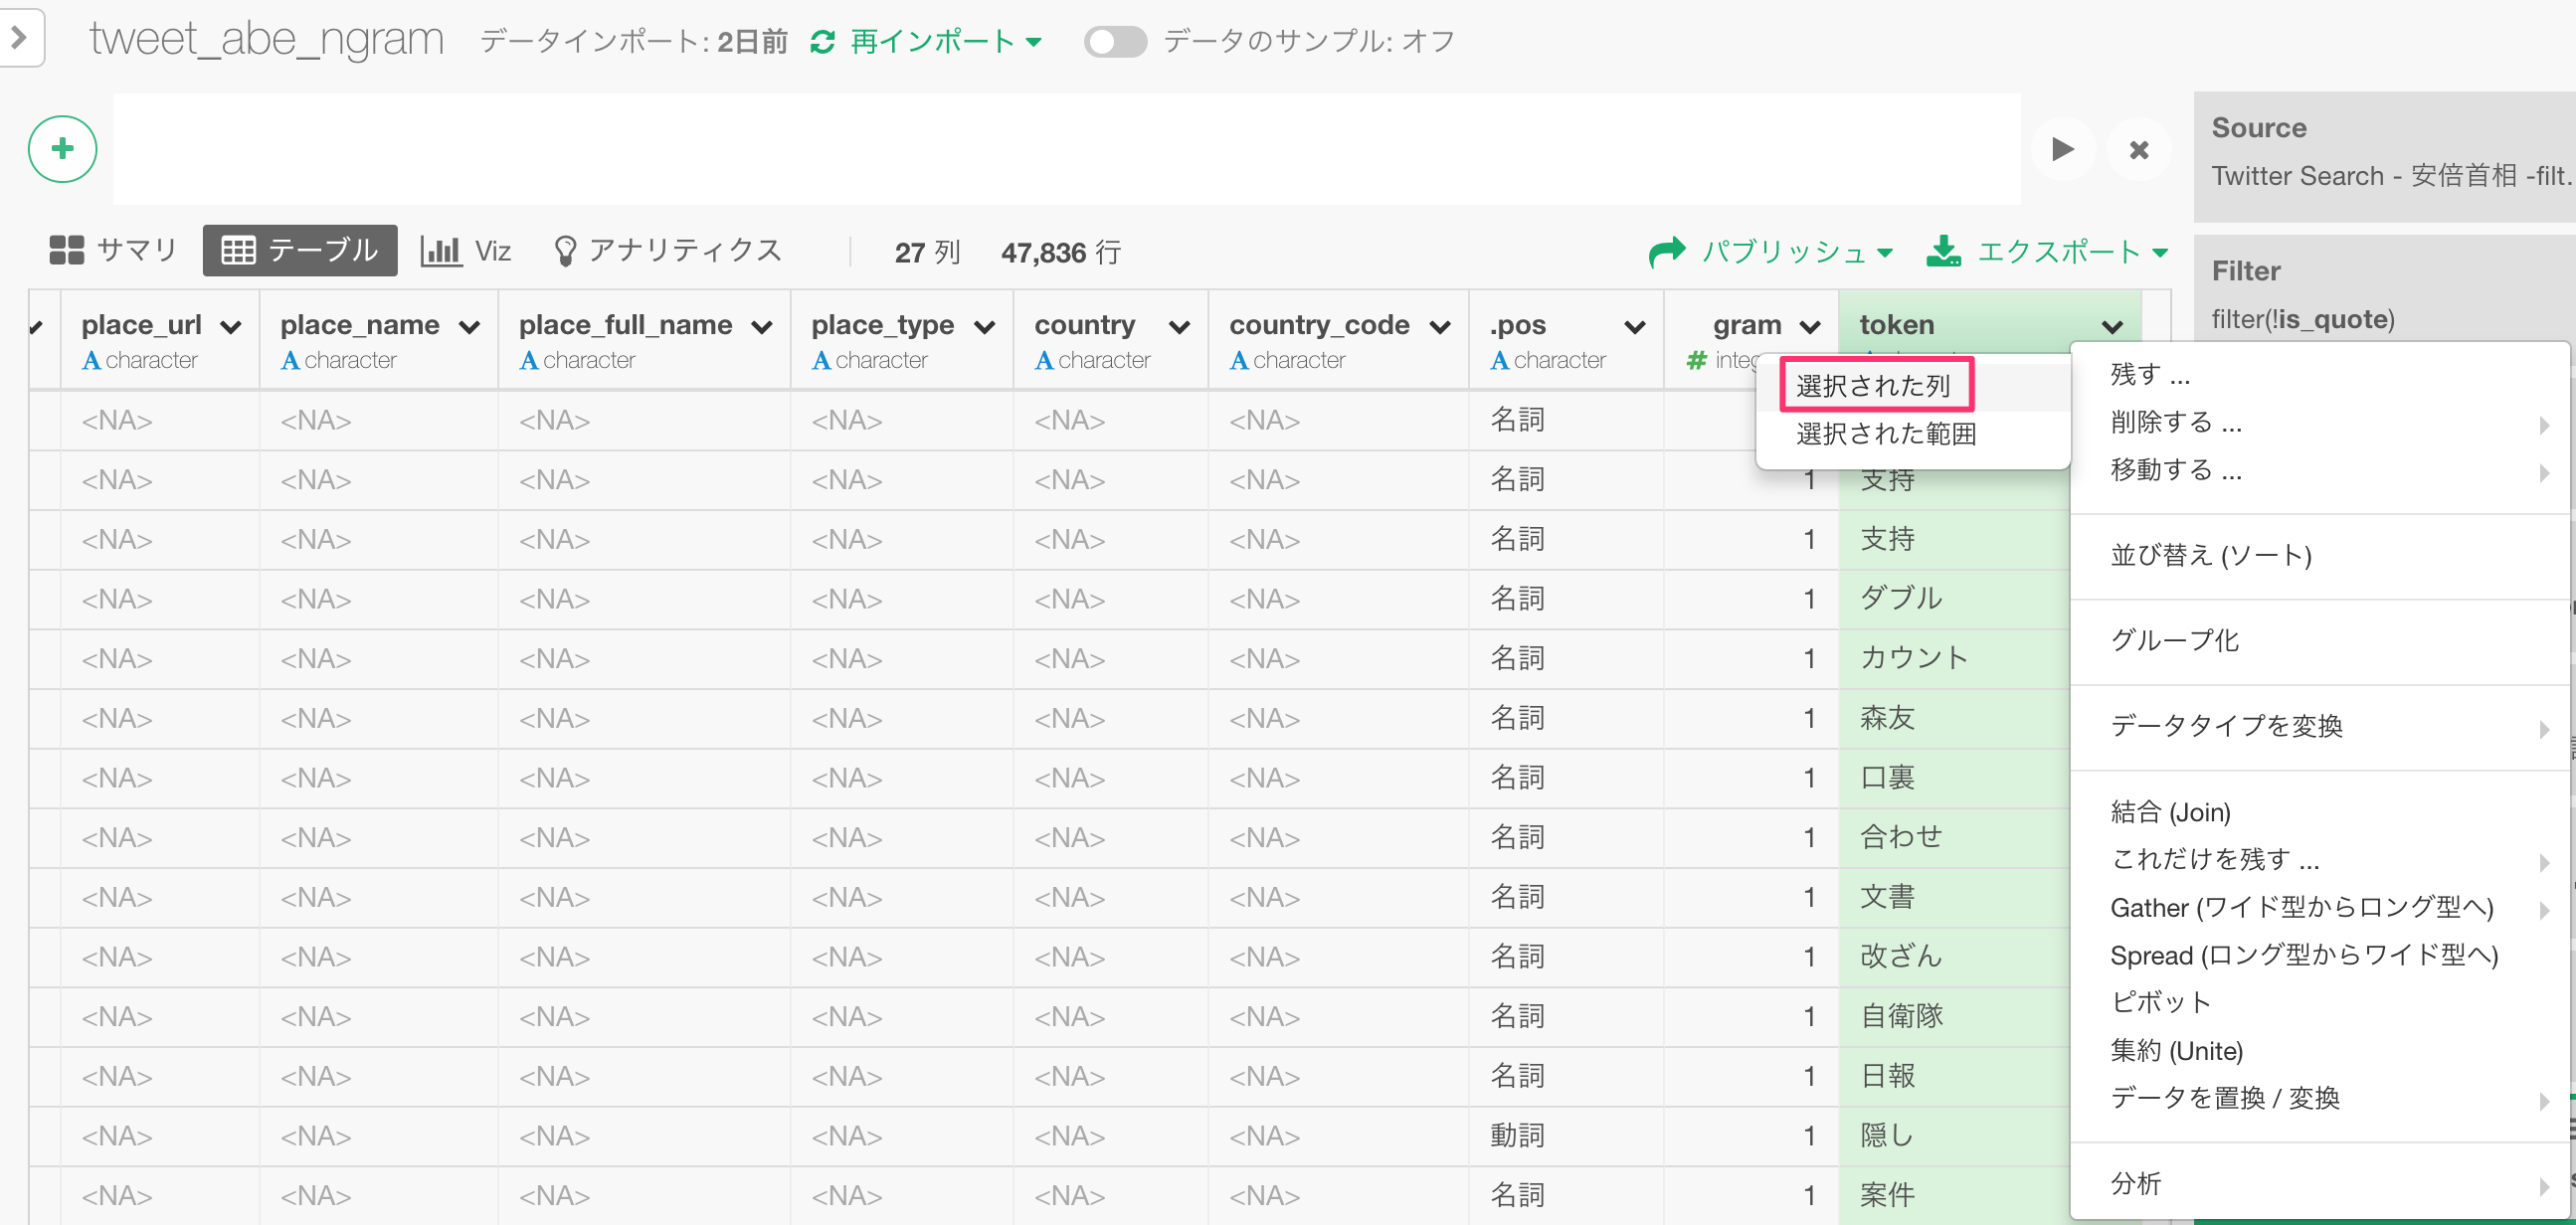2576x1225 pixels.
Task: Switch to the テーブル tab
Action: (300, 250)
